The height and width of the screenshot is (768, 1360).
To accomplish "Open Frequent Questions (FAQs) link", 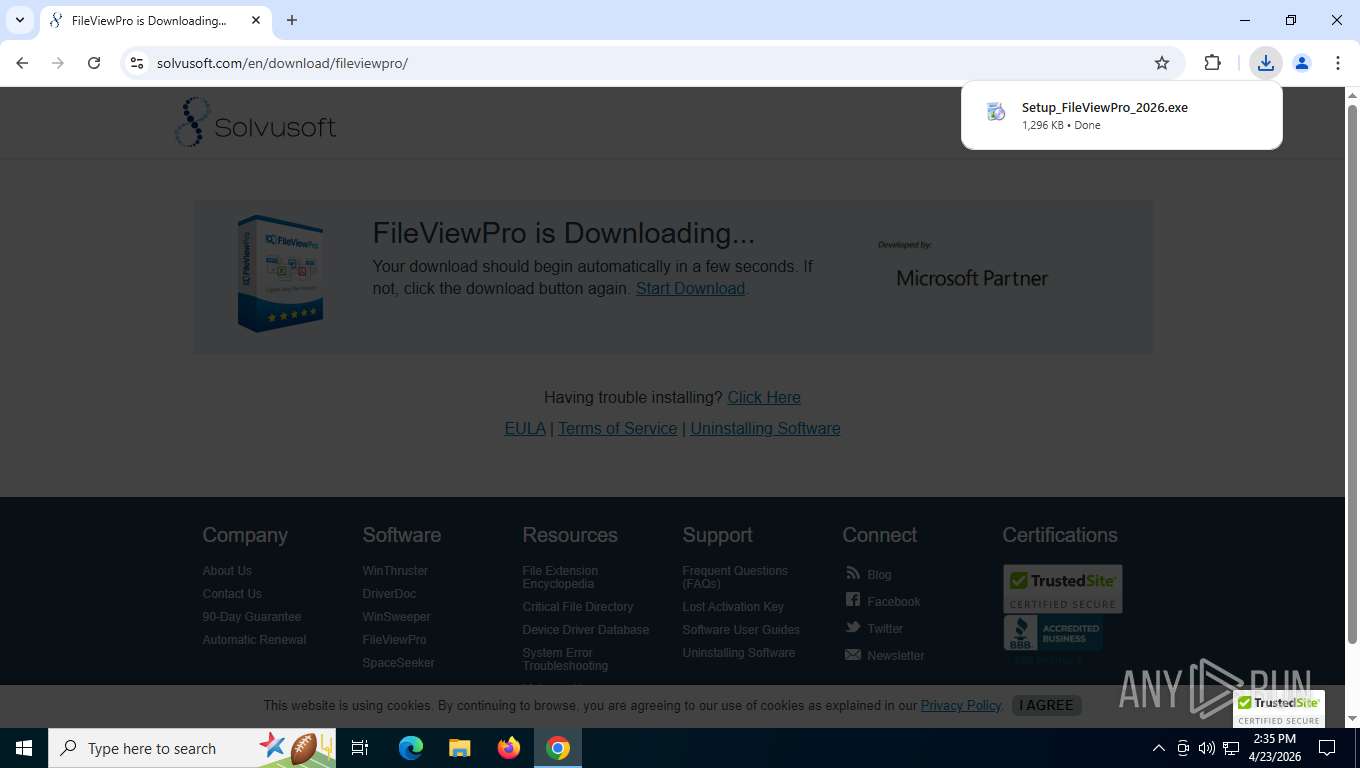I will click(735, 577).
